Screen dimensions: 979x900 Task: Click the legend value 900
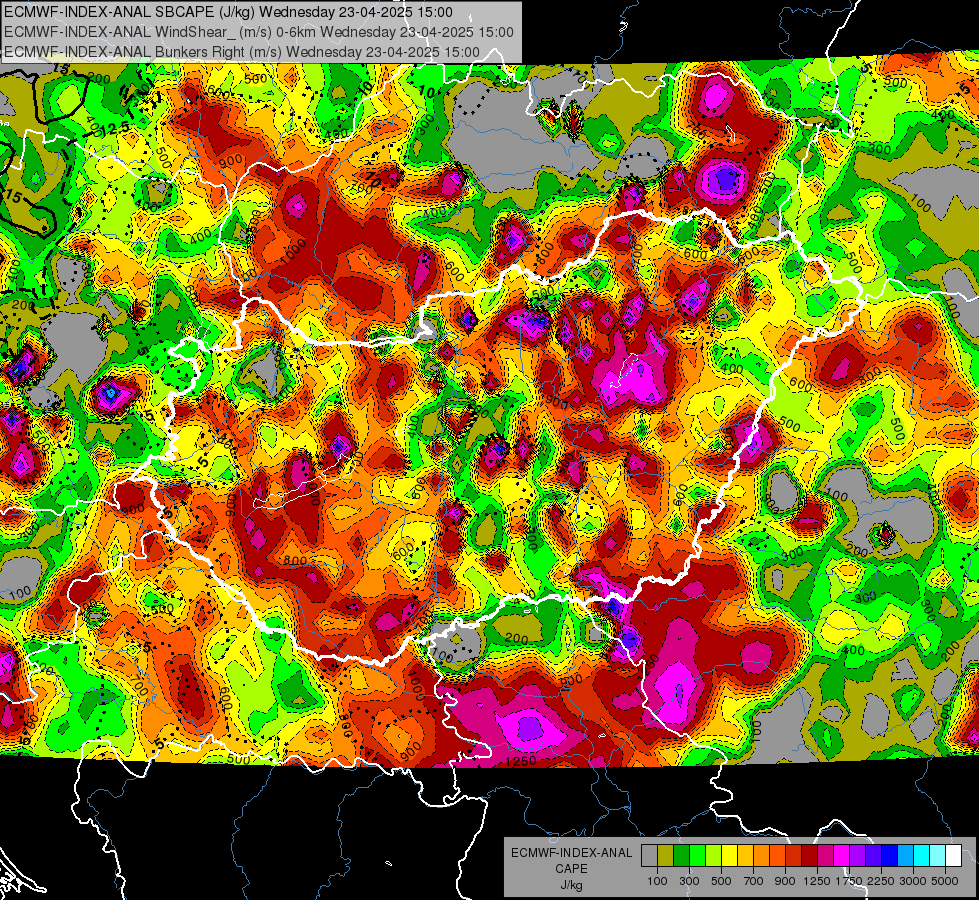[x=785, y=881]
